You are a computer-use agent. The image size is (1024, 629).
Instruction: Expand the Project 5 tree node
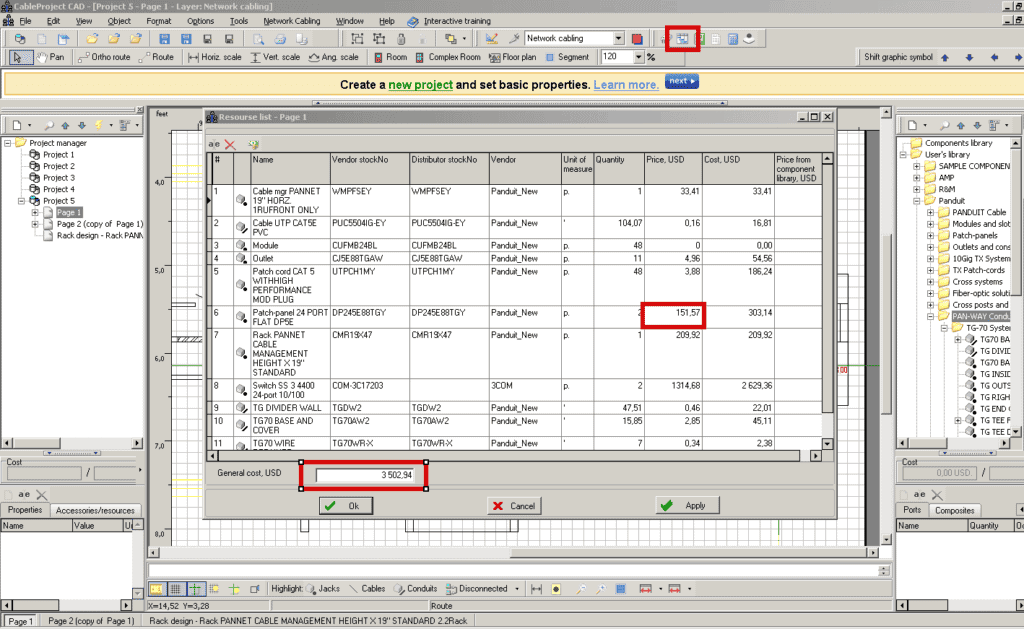tap(8, 201)
